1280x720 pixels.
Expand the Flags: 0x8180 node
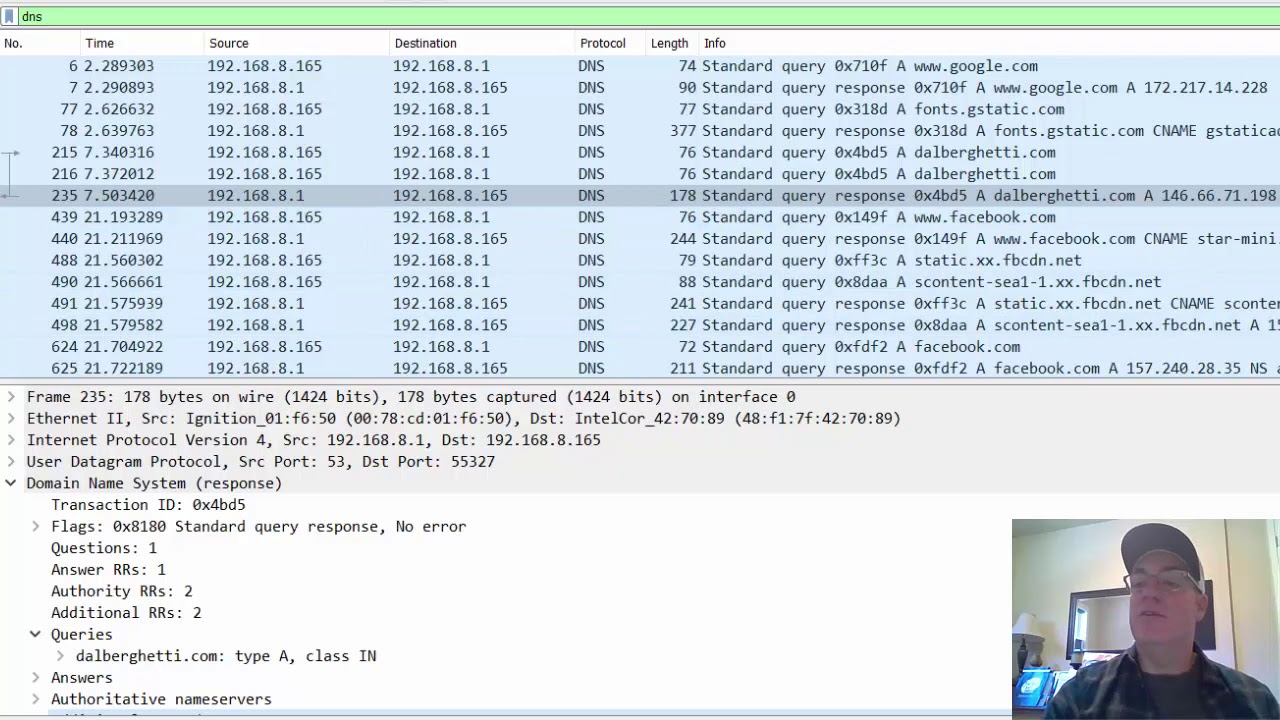point(36,526)
